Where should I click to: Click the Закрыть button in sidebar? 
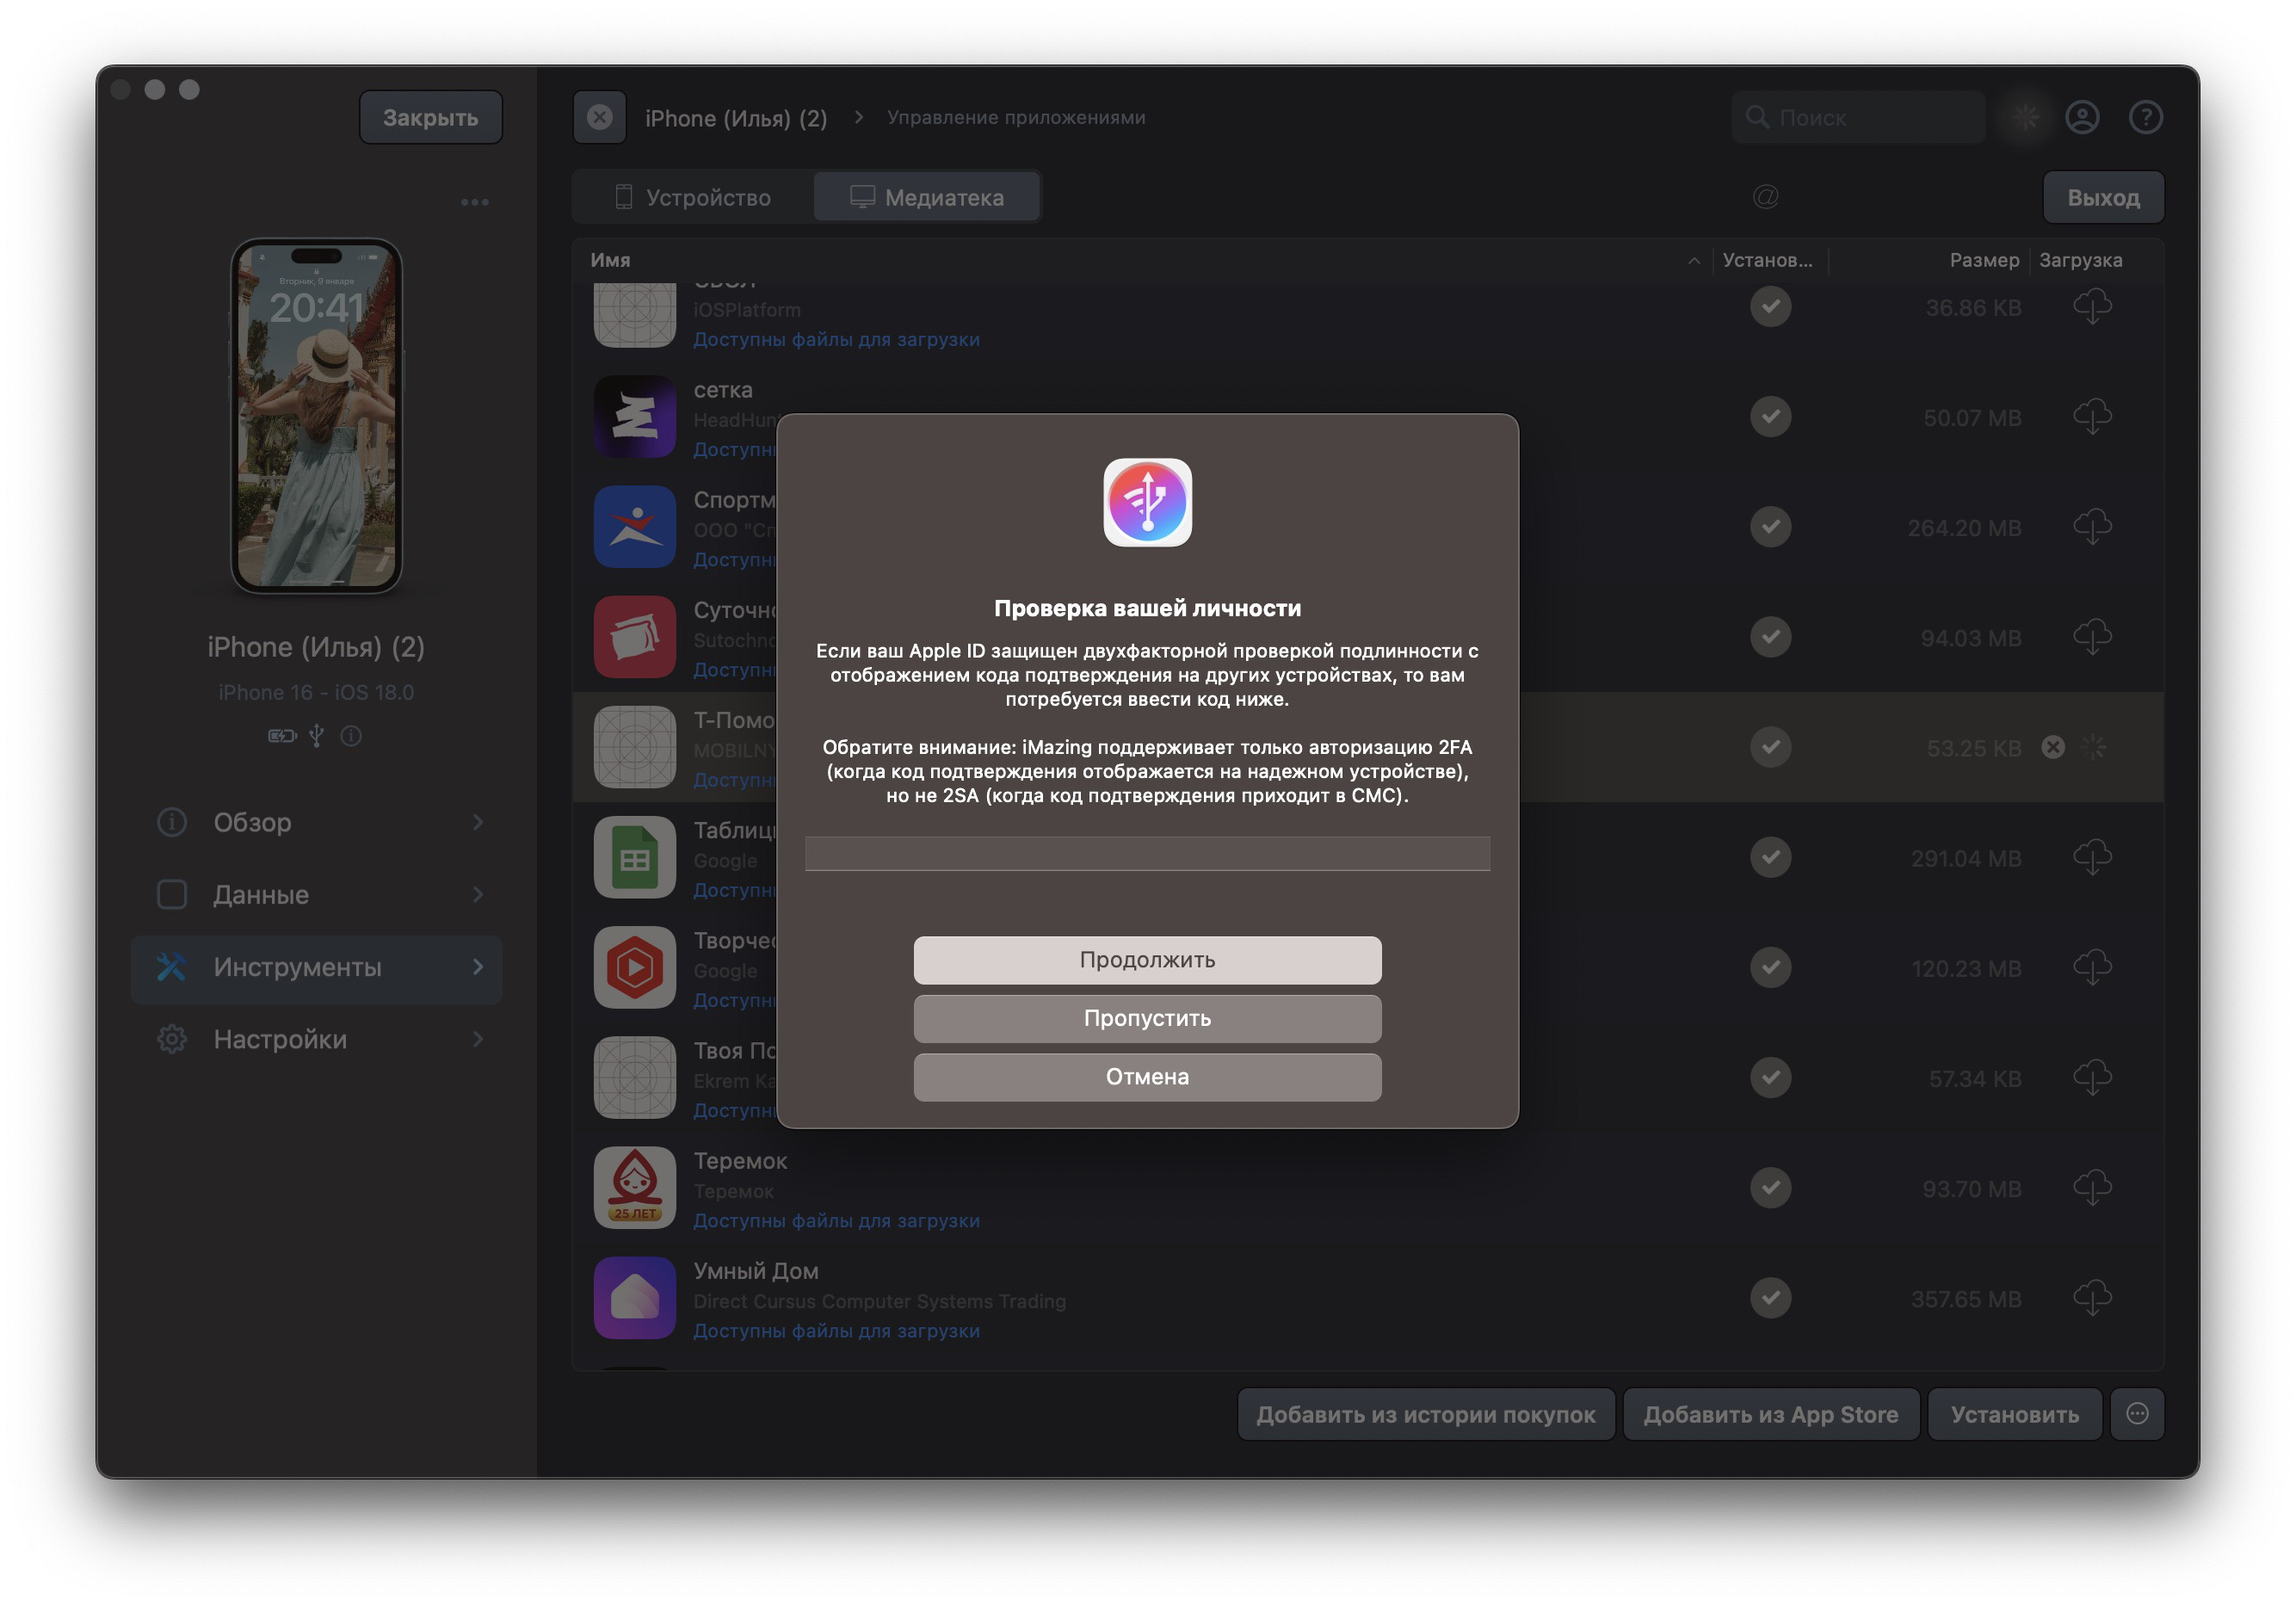[x=430, y=117]
